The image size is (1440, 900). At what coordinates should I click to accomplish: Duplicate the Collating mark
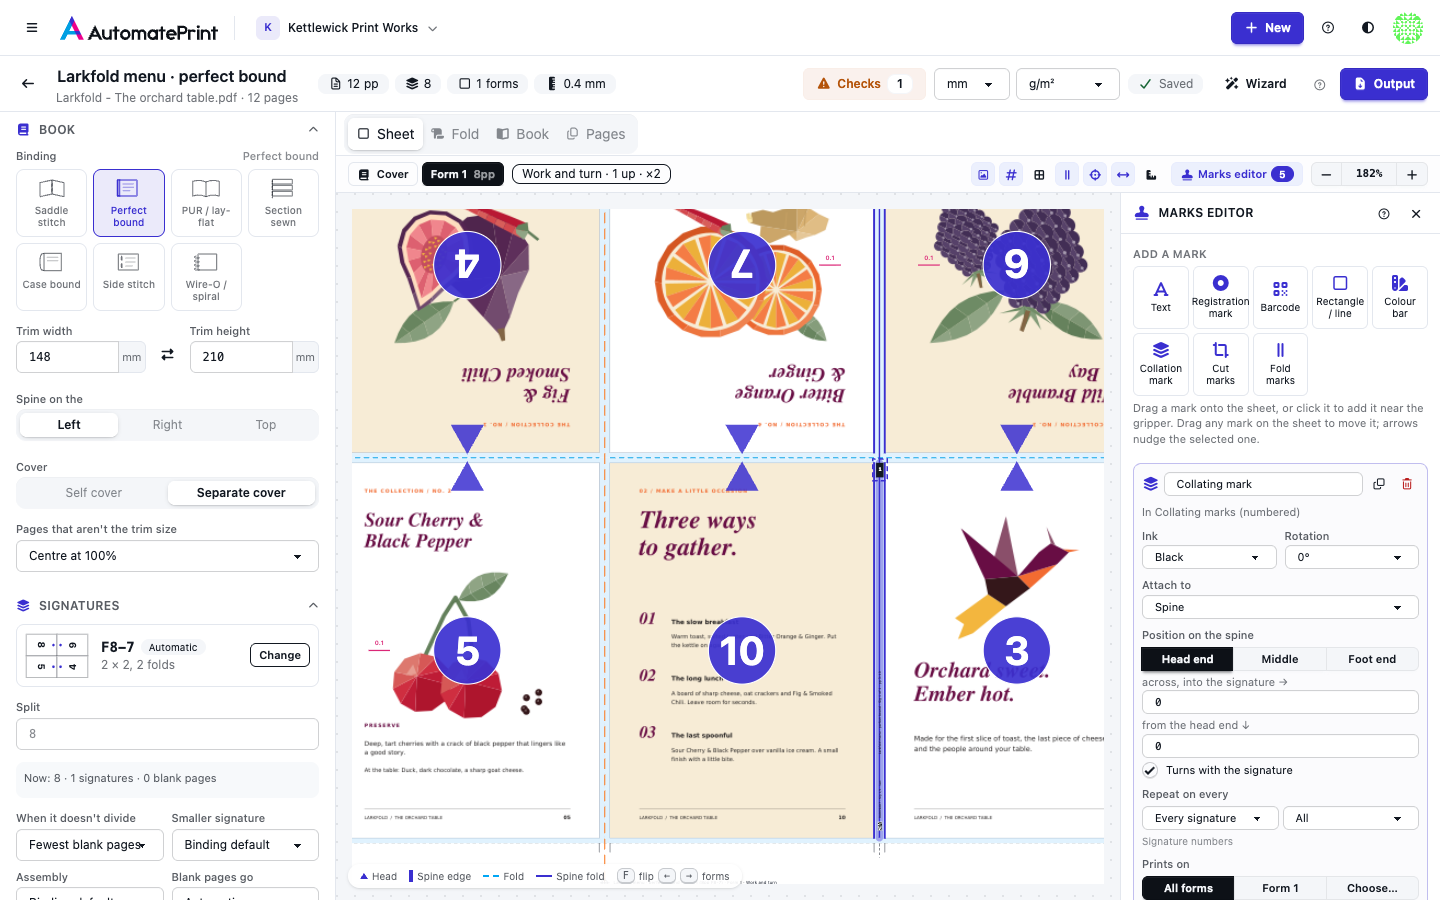(x=1379, y=484)
